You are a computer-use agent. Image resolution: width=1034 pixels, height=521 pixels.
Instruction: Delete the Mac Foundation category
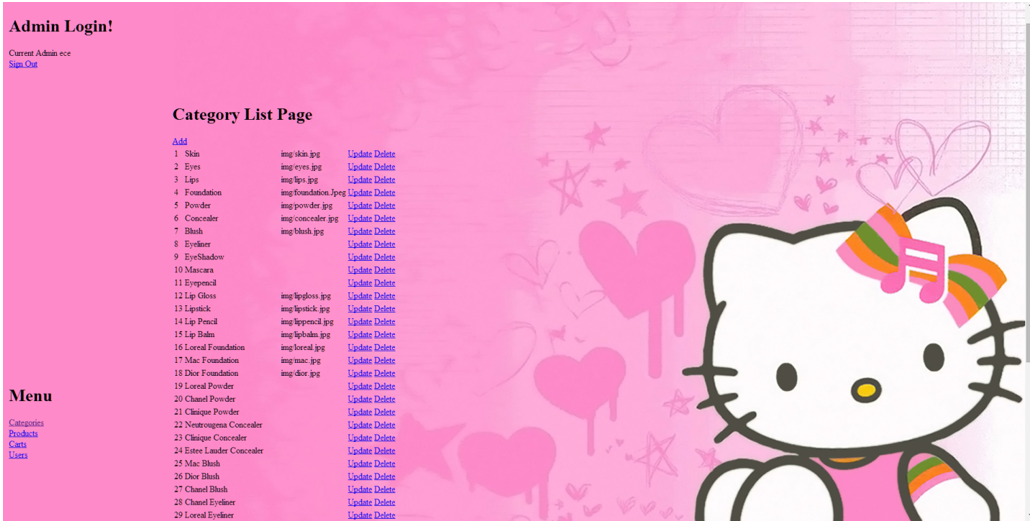click(x=384, y=361)
